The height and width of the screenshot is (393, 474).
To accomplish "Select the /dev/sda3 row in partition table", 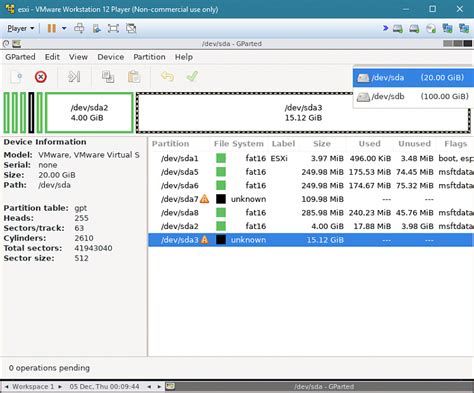I will pos(311,240).
